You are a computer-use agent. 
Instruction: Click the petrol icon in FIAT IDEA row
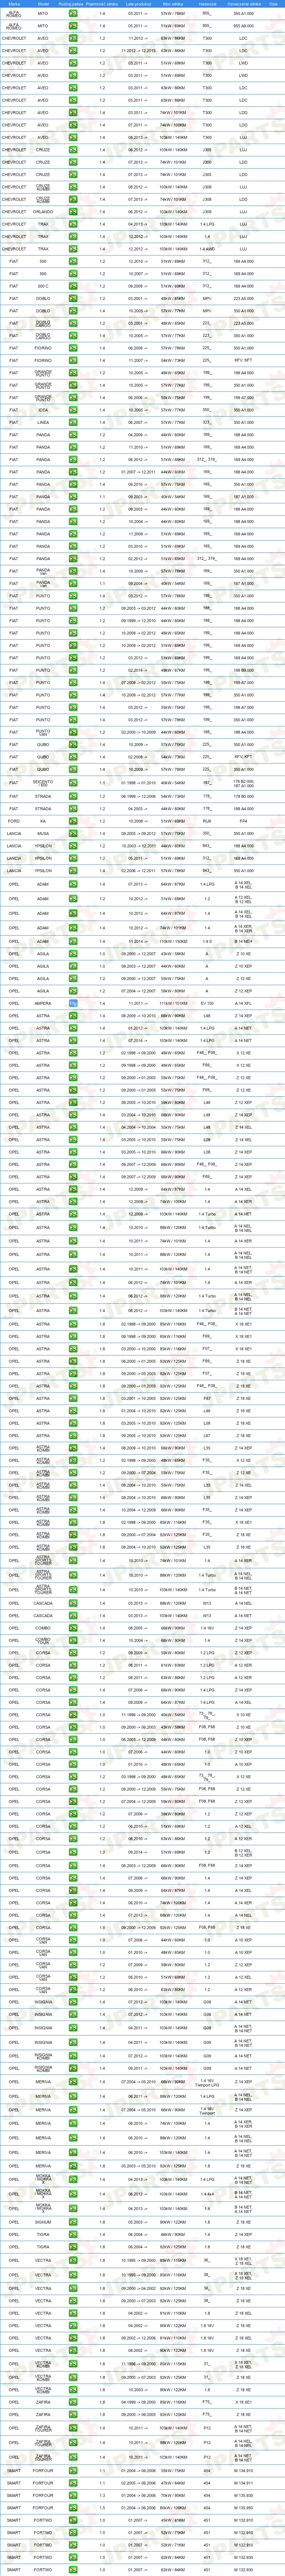pos(73,410)
